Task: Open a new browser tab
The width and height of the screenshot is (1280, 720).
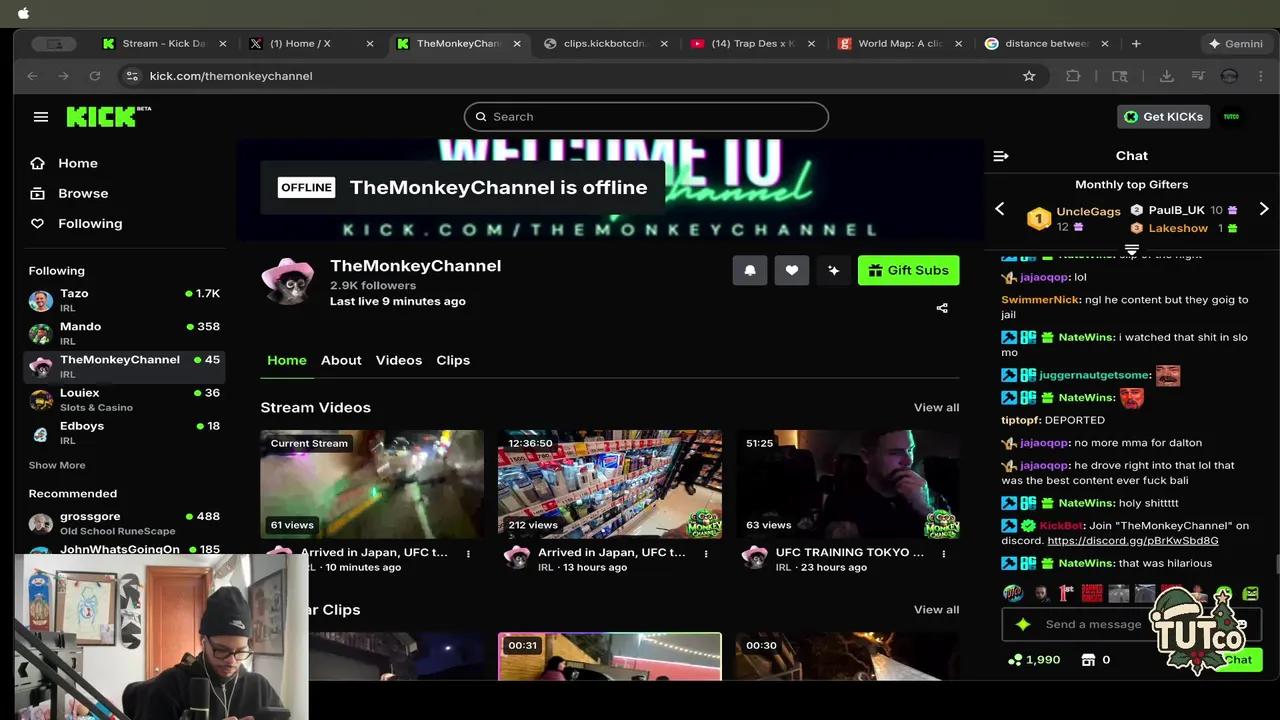Action: (1136, 44)
